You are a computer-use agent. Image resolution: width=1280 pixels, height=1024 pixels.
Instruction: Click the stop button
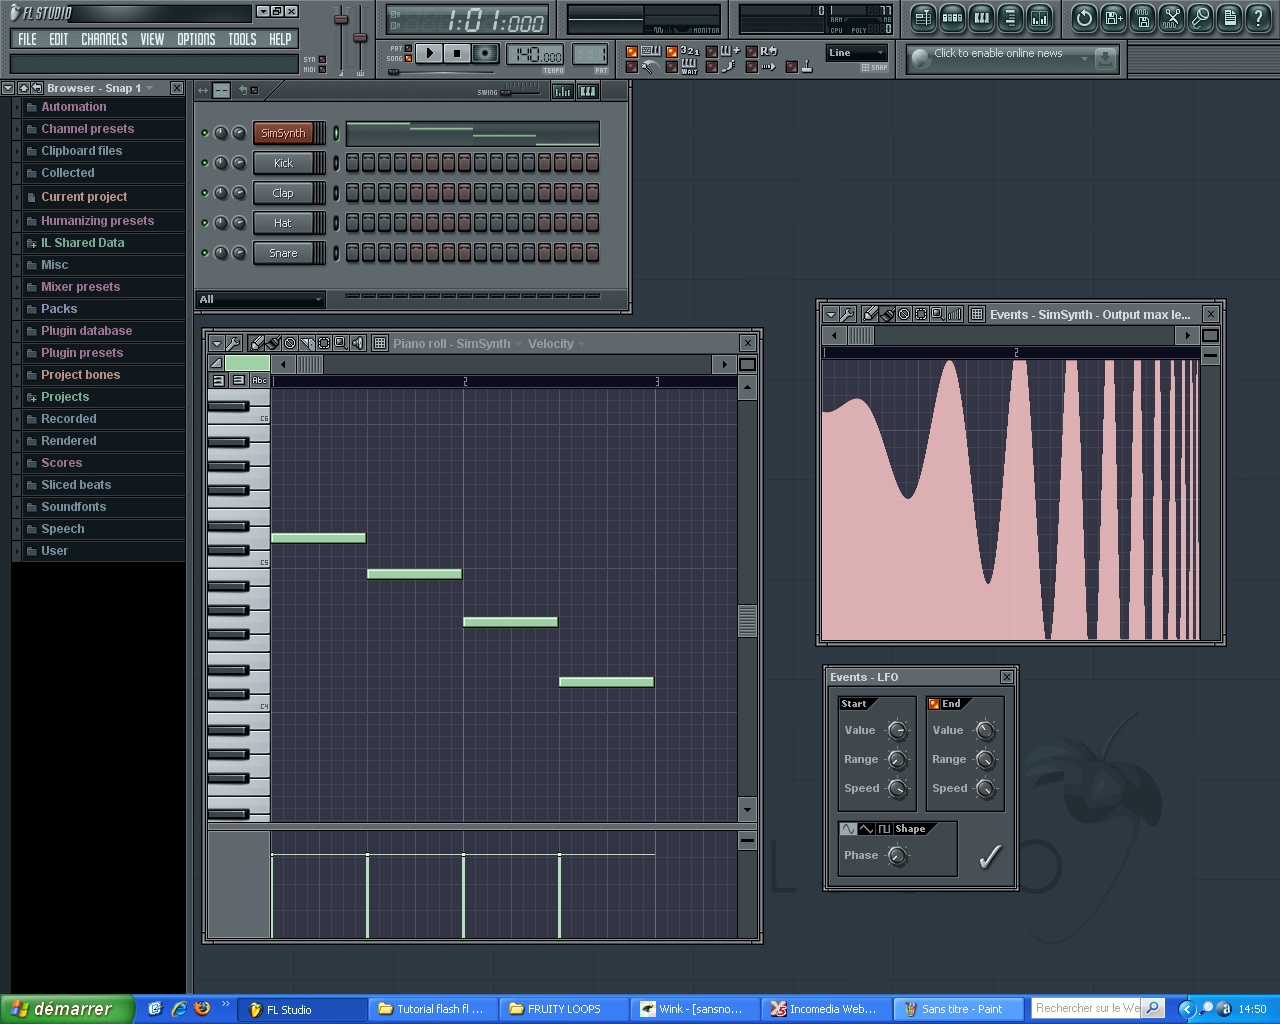pos(457,53)
